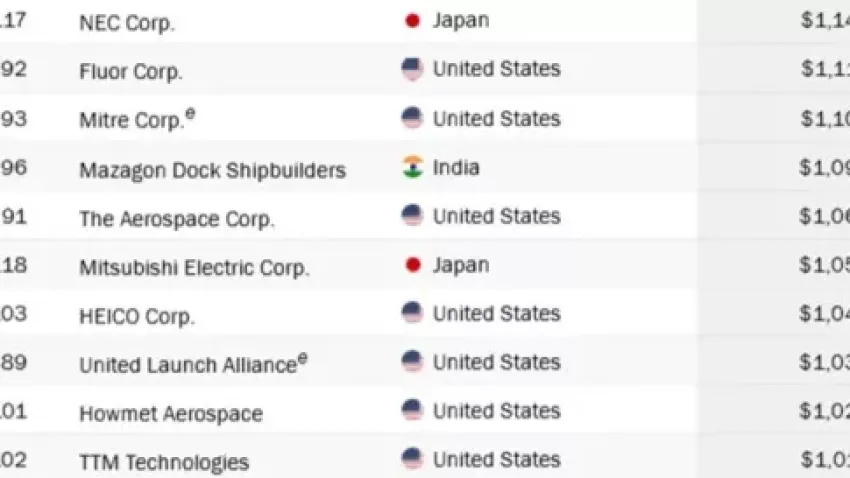Image resolution: width=850 pixels, height=478 pixels.
Task: Select United Launch Alliance company name
Action: pyautogui.click(x=187, y=365)
